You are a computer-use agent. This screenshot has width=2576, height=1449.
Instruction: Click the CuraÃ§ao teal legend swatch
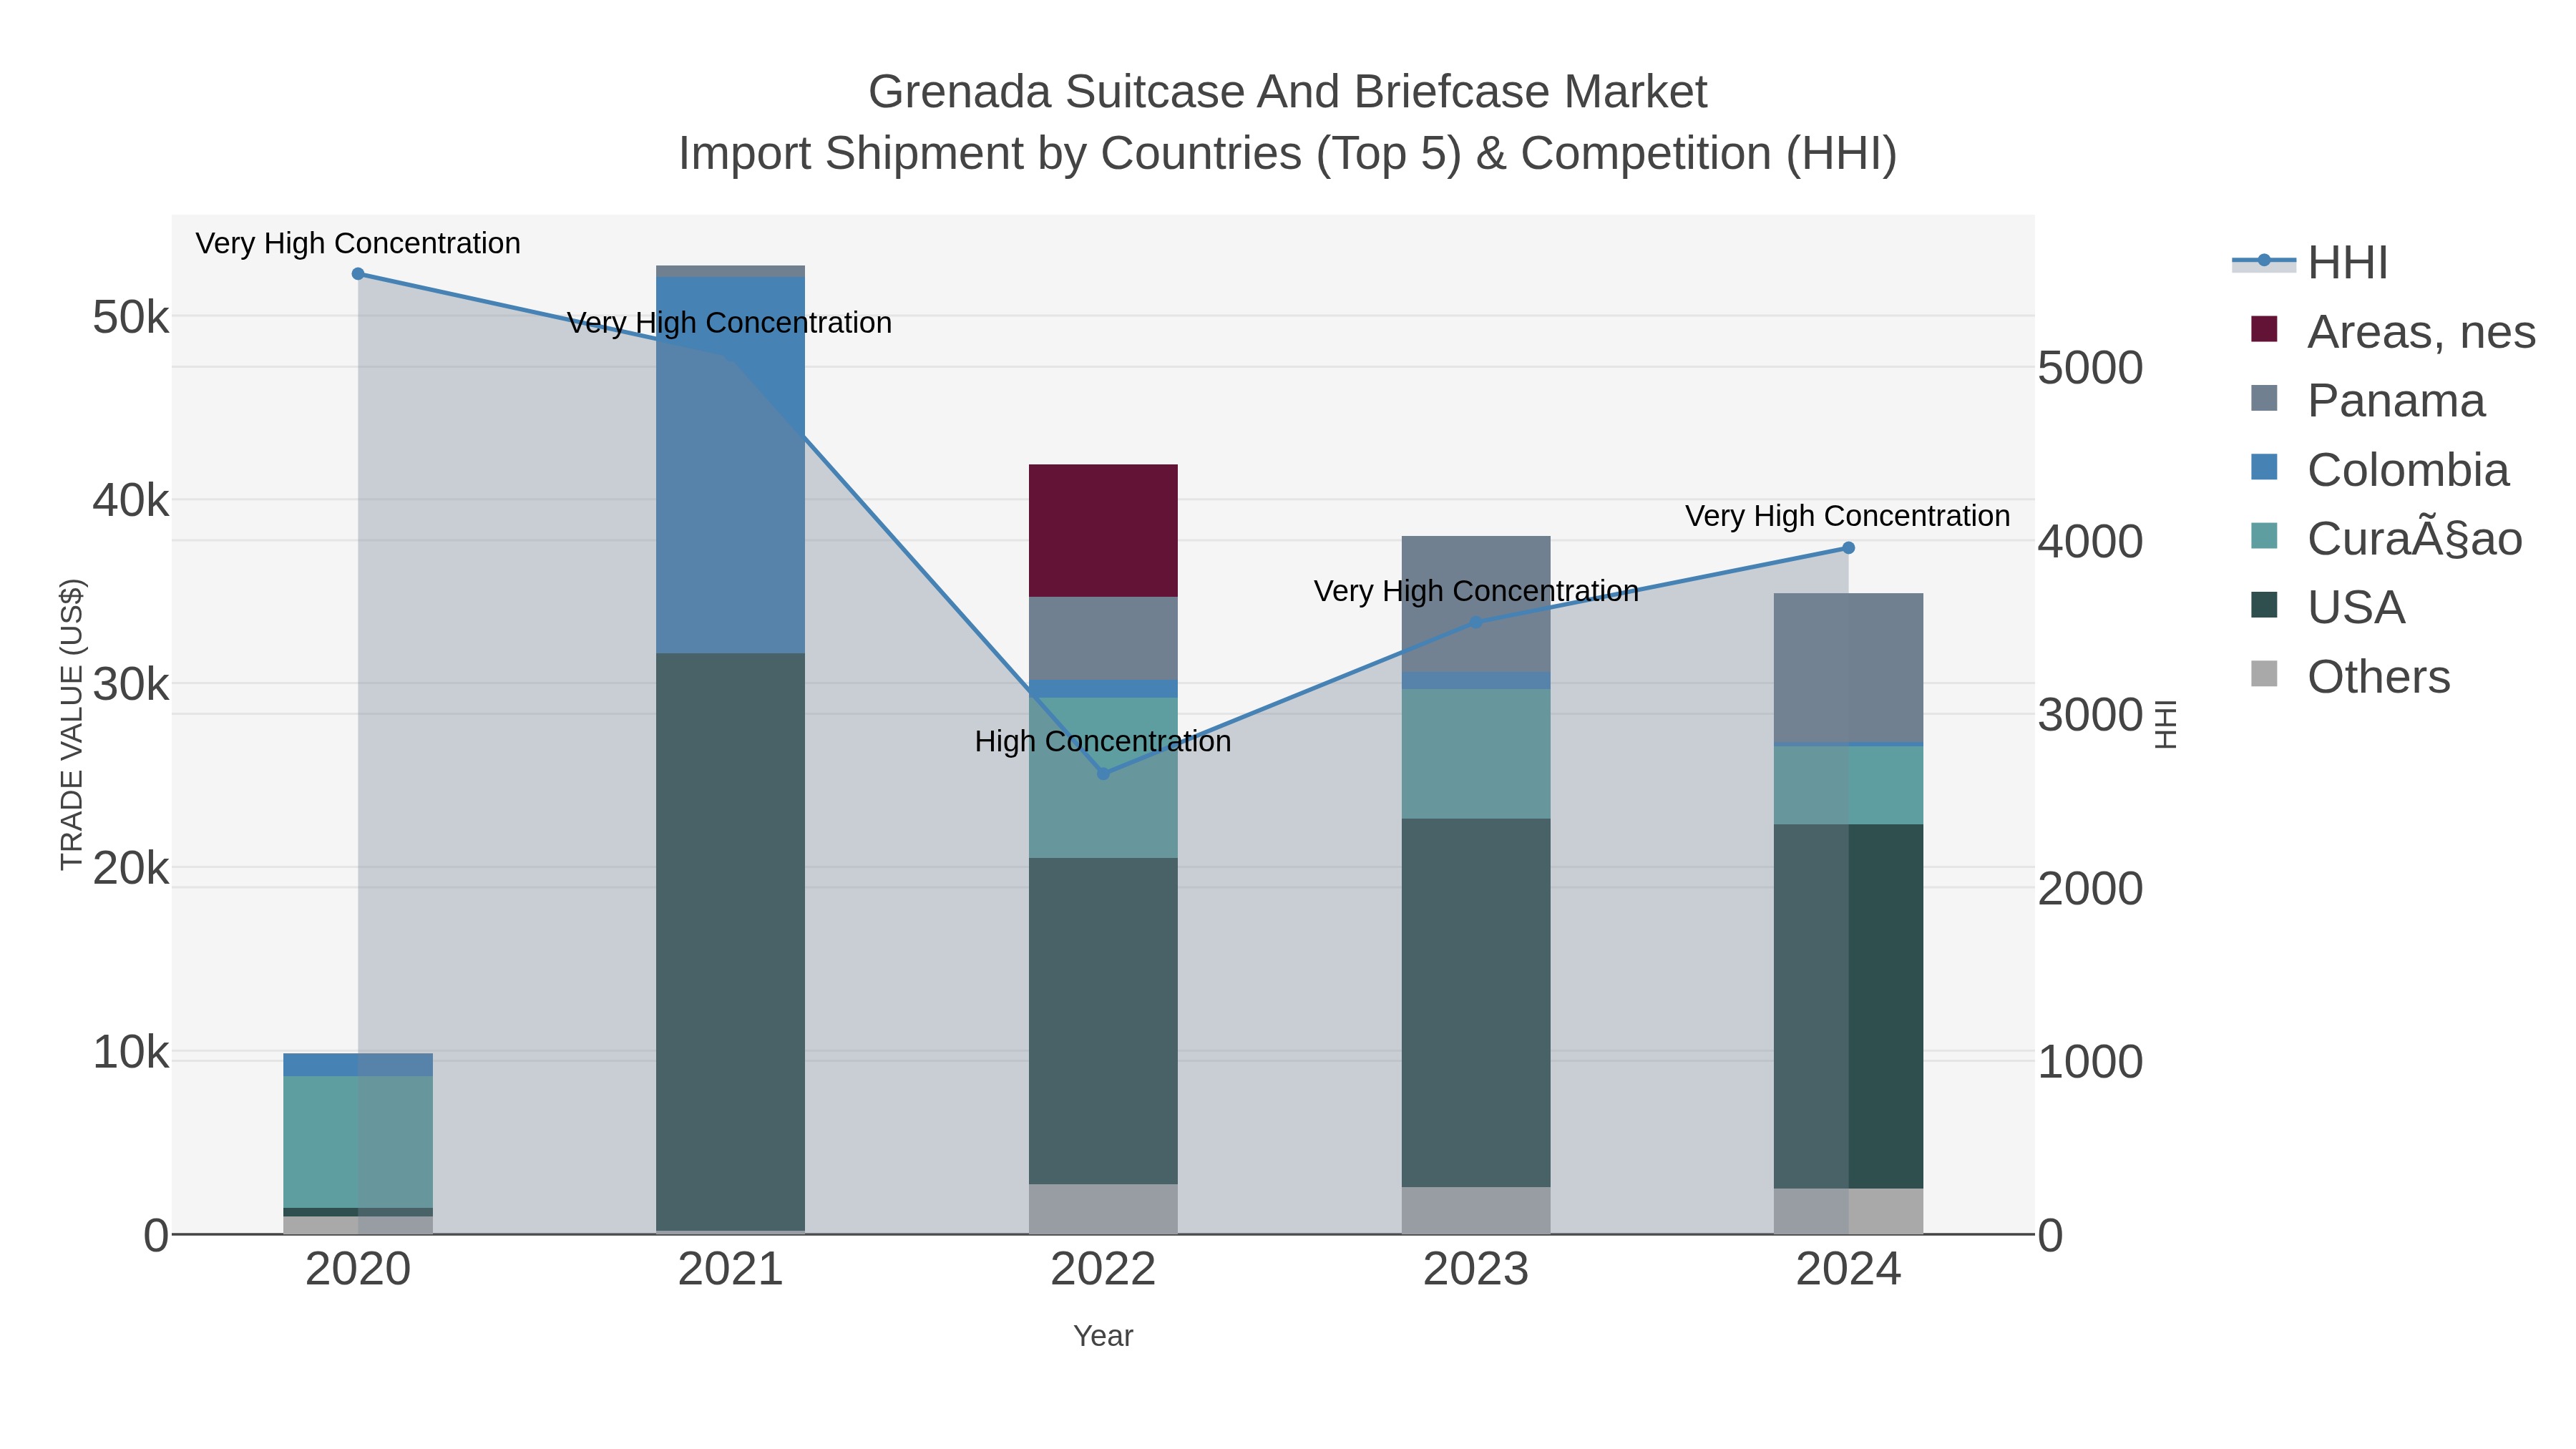[x=2264, y=536]
